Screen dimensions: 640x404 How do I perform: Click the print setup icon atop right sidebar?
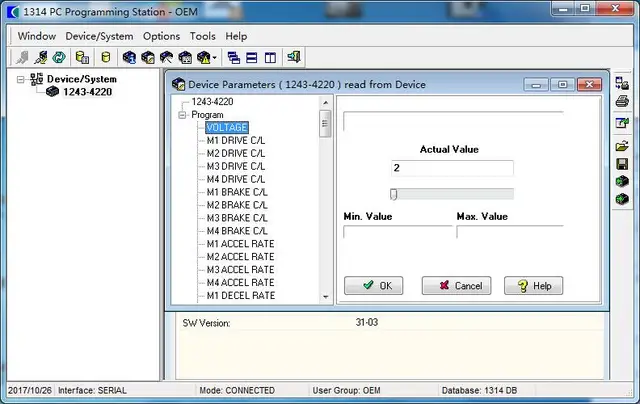pyautogui.click(x=622, y=83)
